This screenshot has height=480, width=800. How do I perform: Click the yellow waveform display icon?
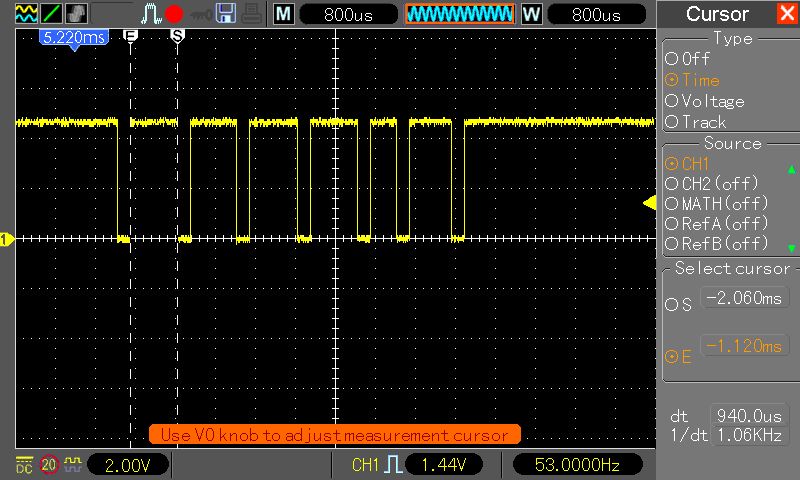pyautogui.click(x=24, y=14)
